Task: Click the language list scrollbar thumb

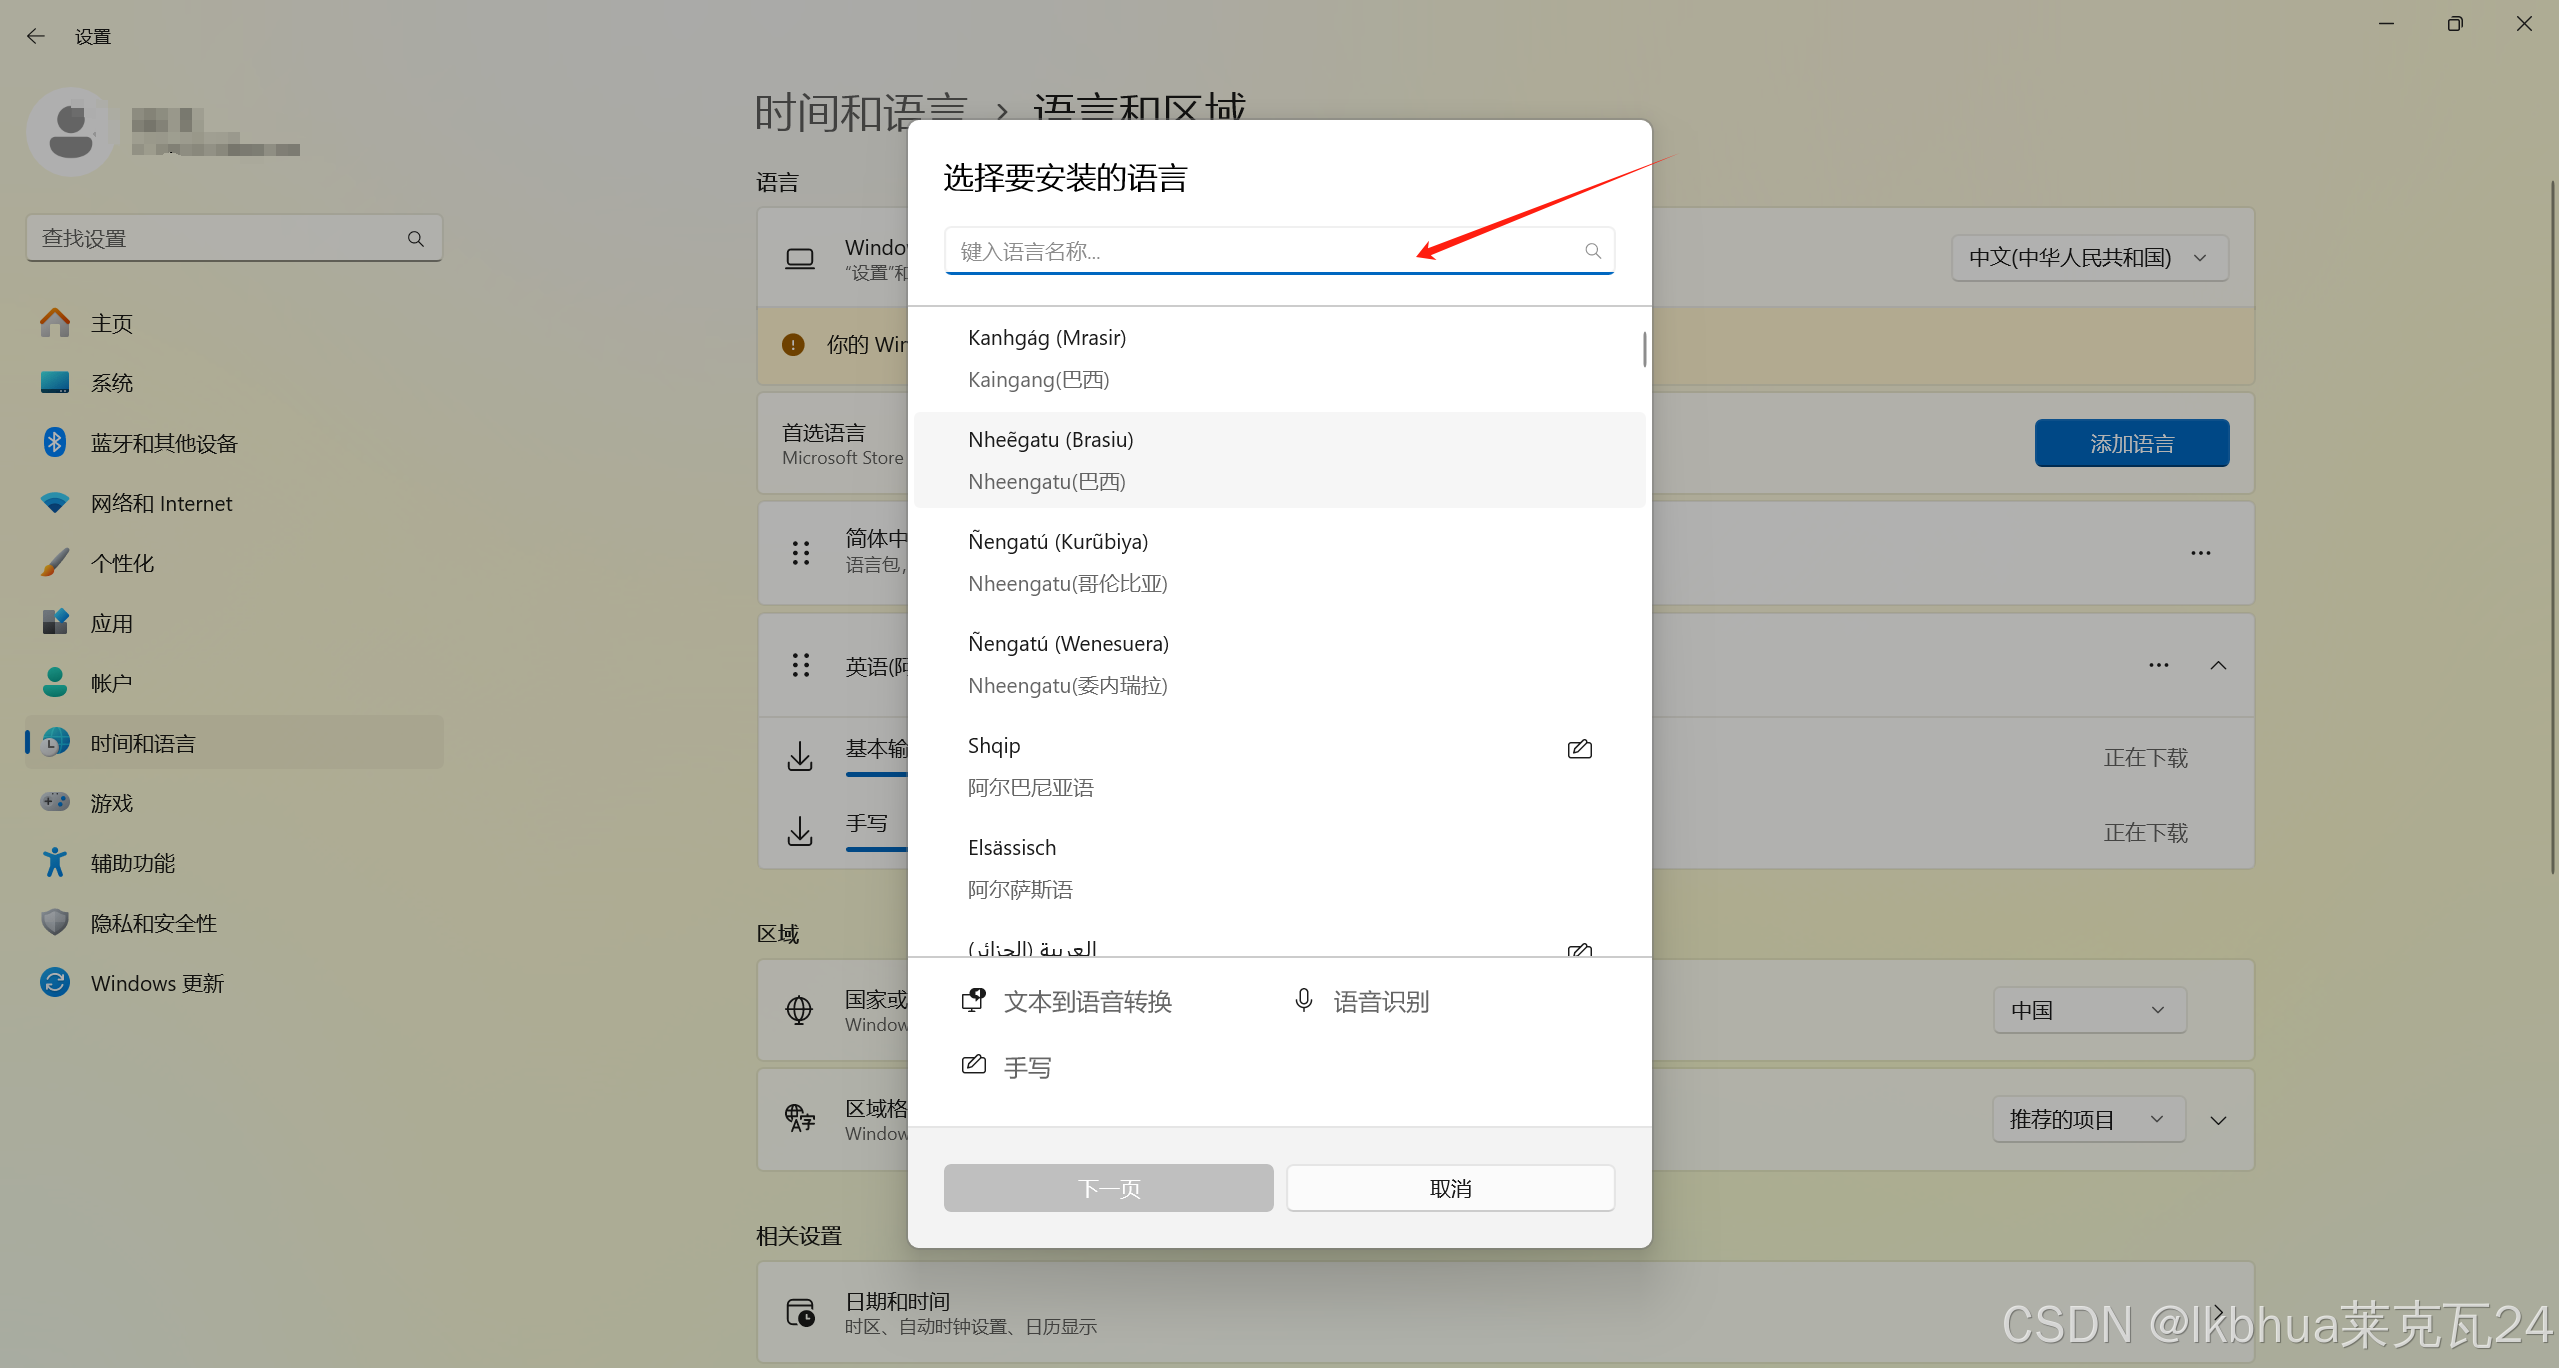Action: [1644, 349]
